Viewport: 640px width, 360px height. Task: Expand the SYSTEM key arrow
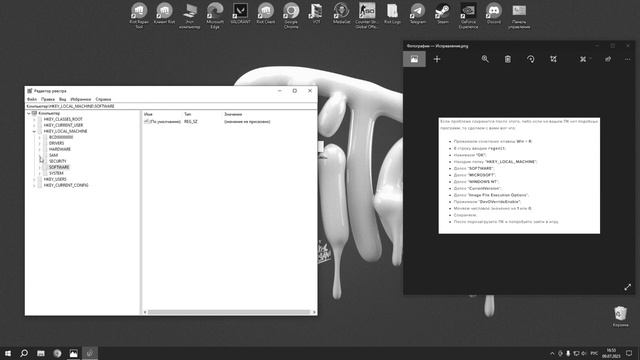40,173
